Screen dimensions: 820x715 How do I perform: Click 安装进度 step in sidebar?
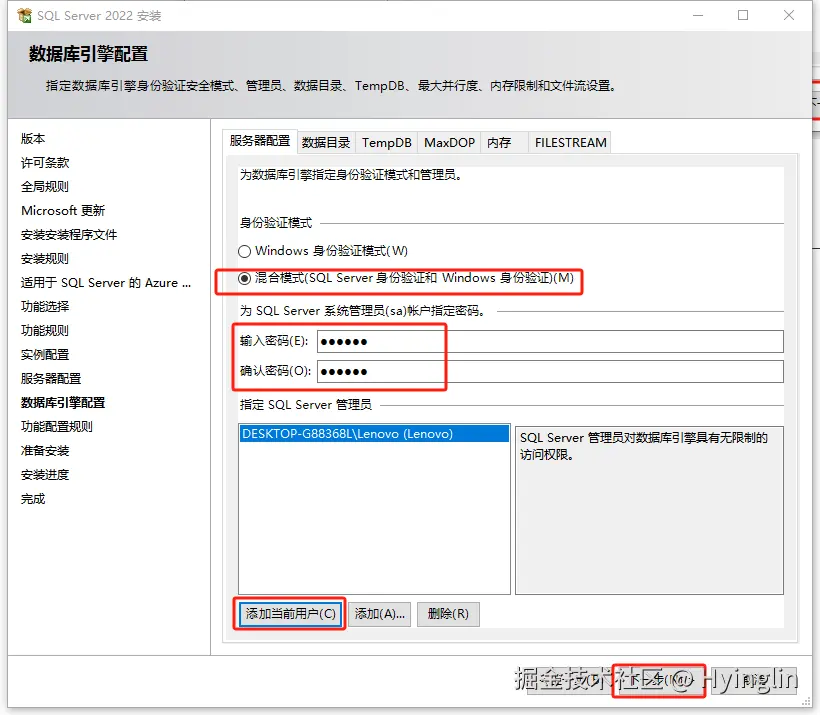click(45, 475)
